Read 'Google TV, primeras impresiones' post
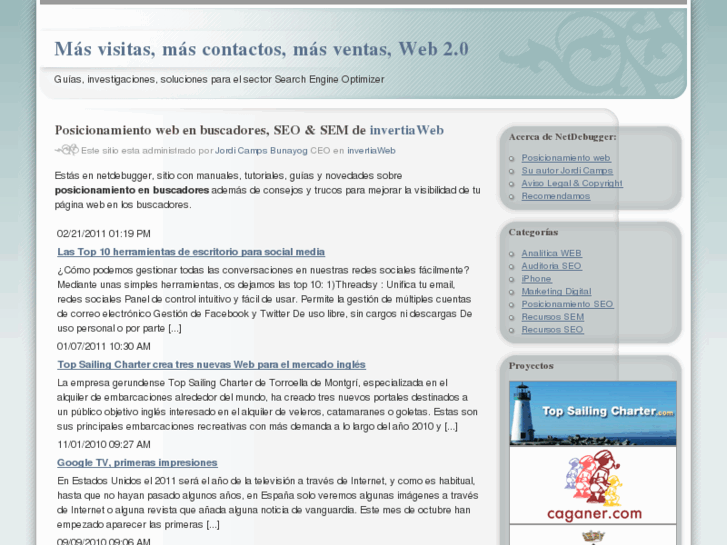Image resolution: width=727 pixels, height=545 pixels. [x=137, y=462]
